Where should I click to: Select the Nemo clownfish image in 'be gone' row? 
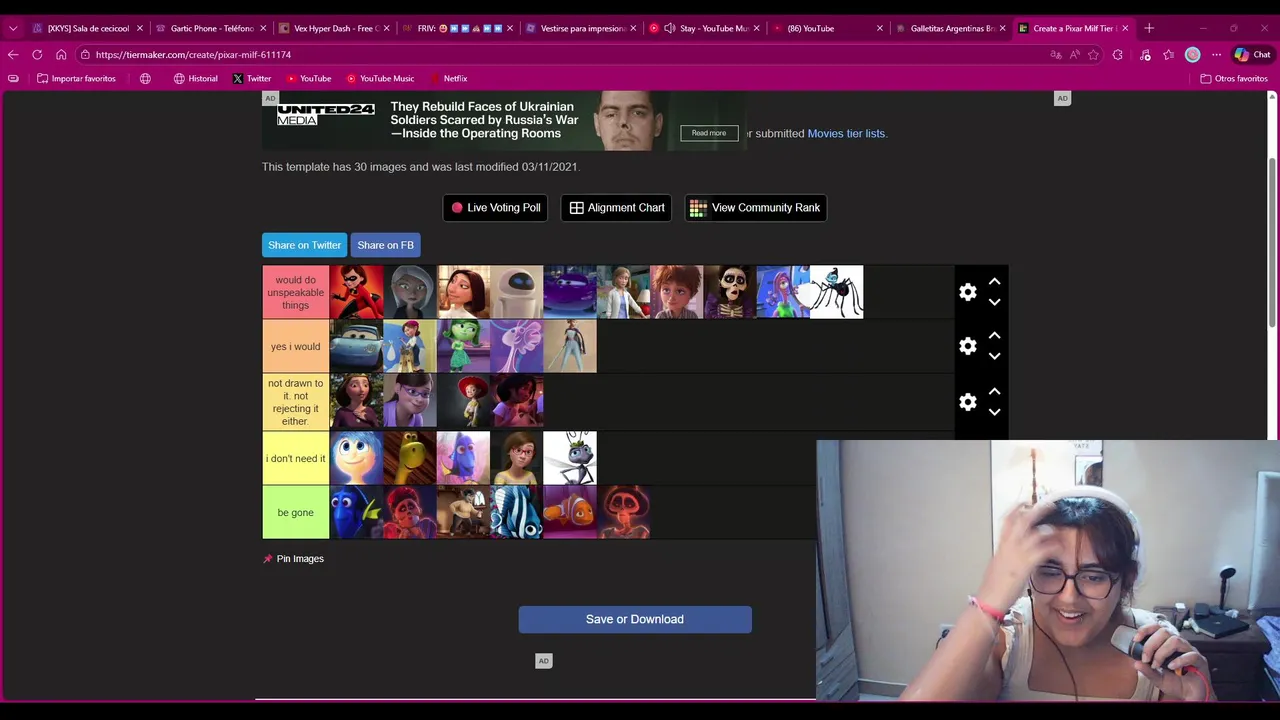tap(570, 512)
